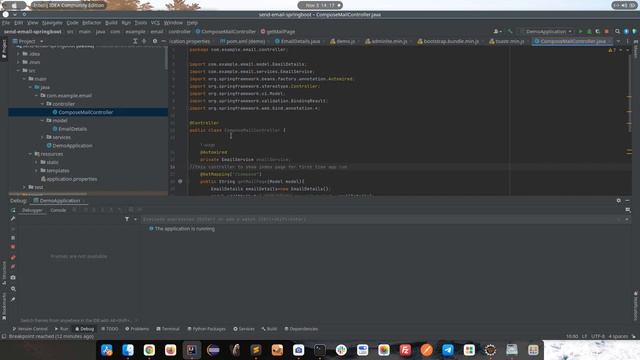The width and height of the screenshot is (640, 360).
Task: Open the Dependencies tool window button
Action: point(301,329)
